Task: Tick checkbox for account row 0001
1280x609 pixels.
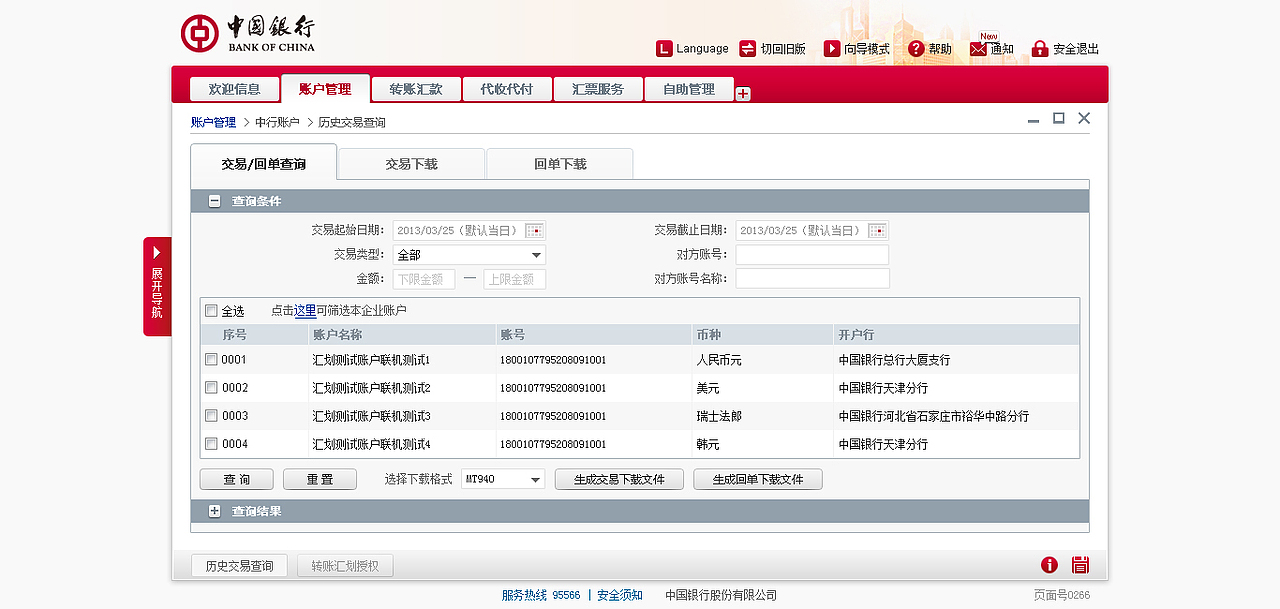Action: coord(211,359)
